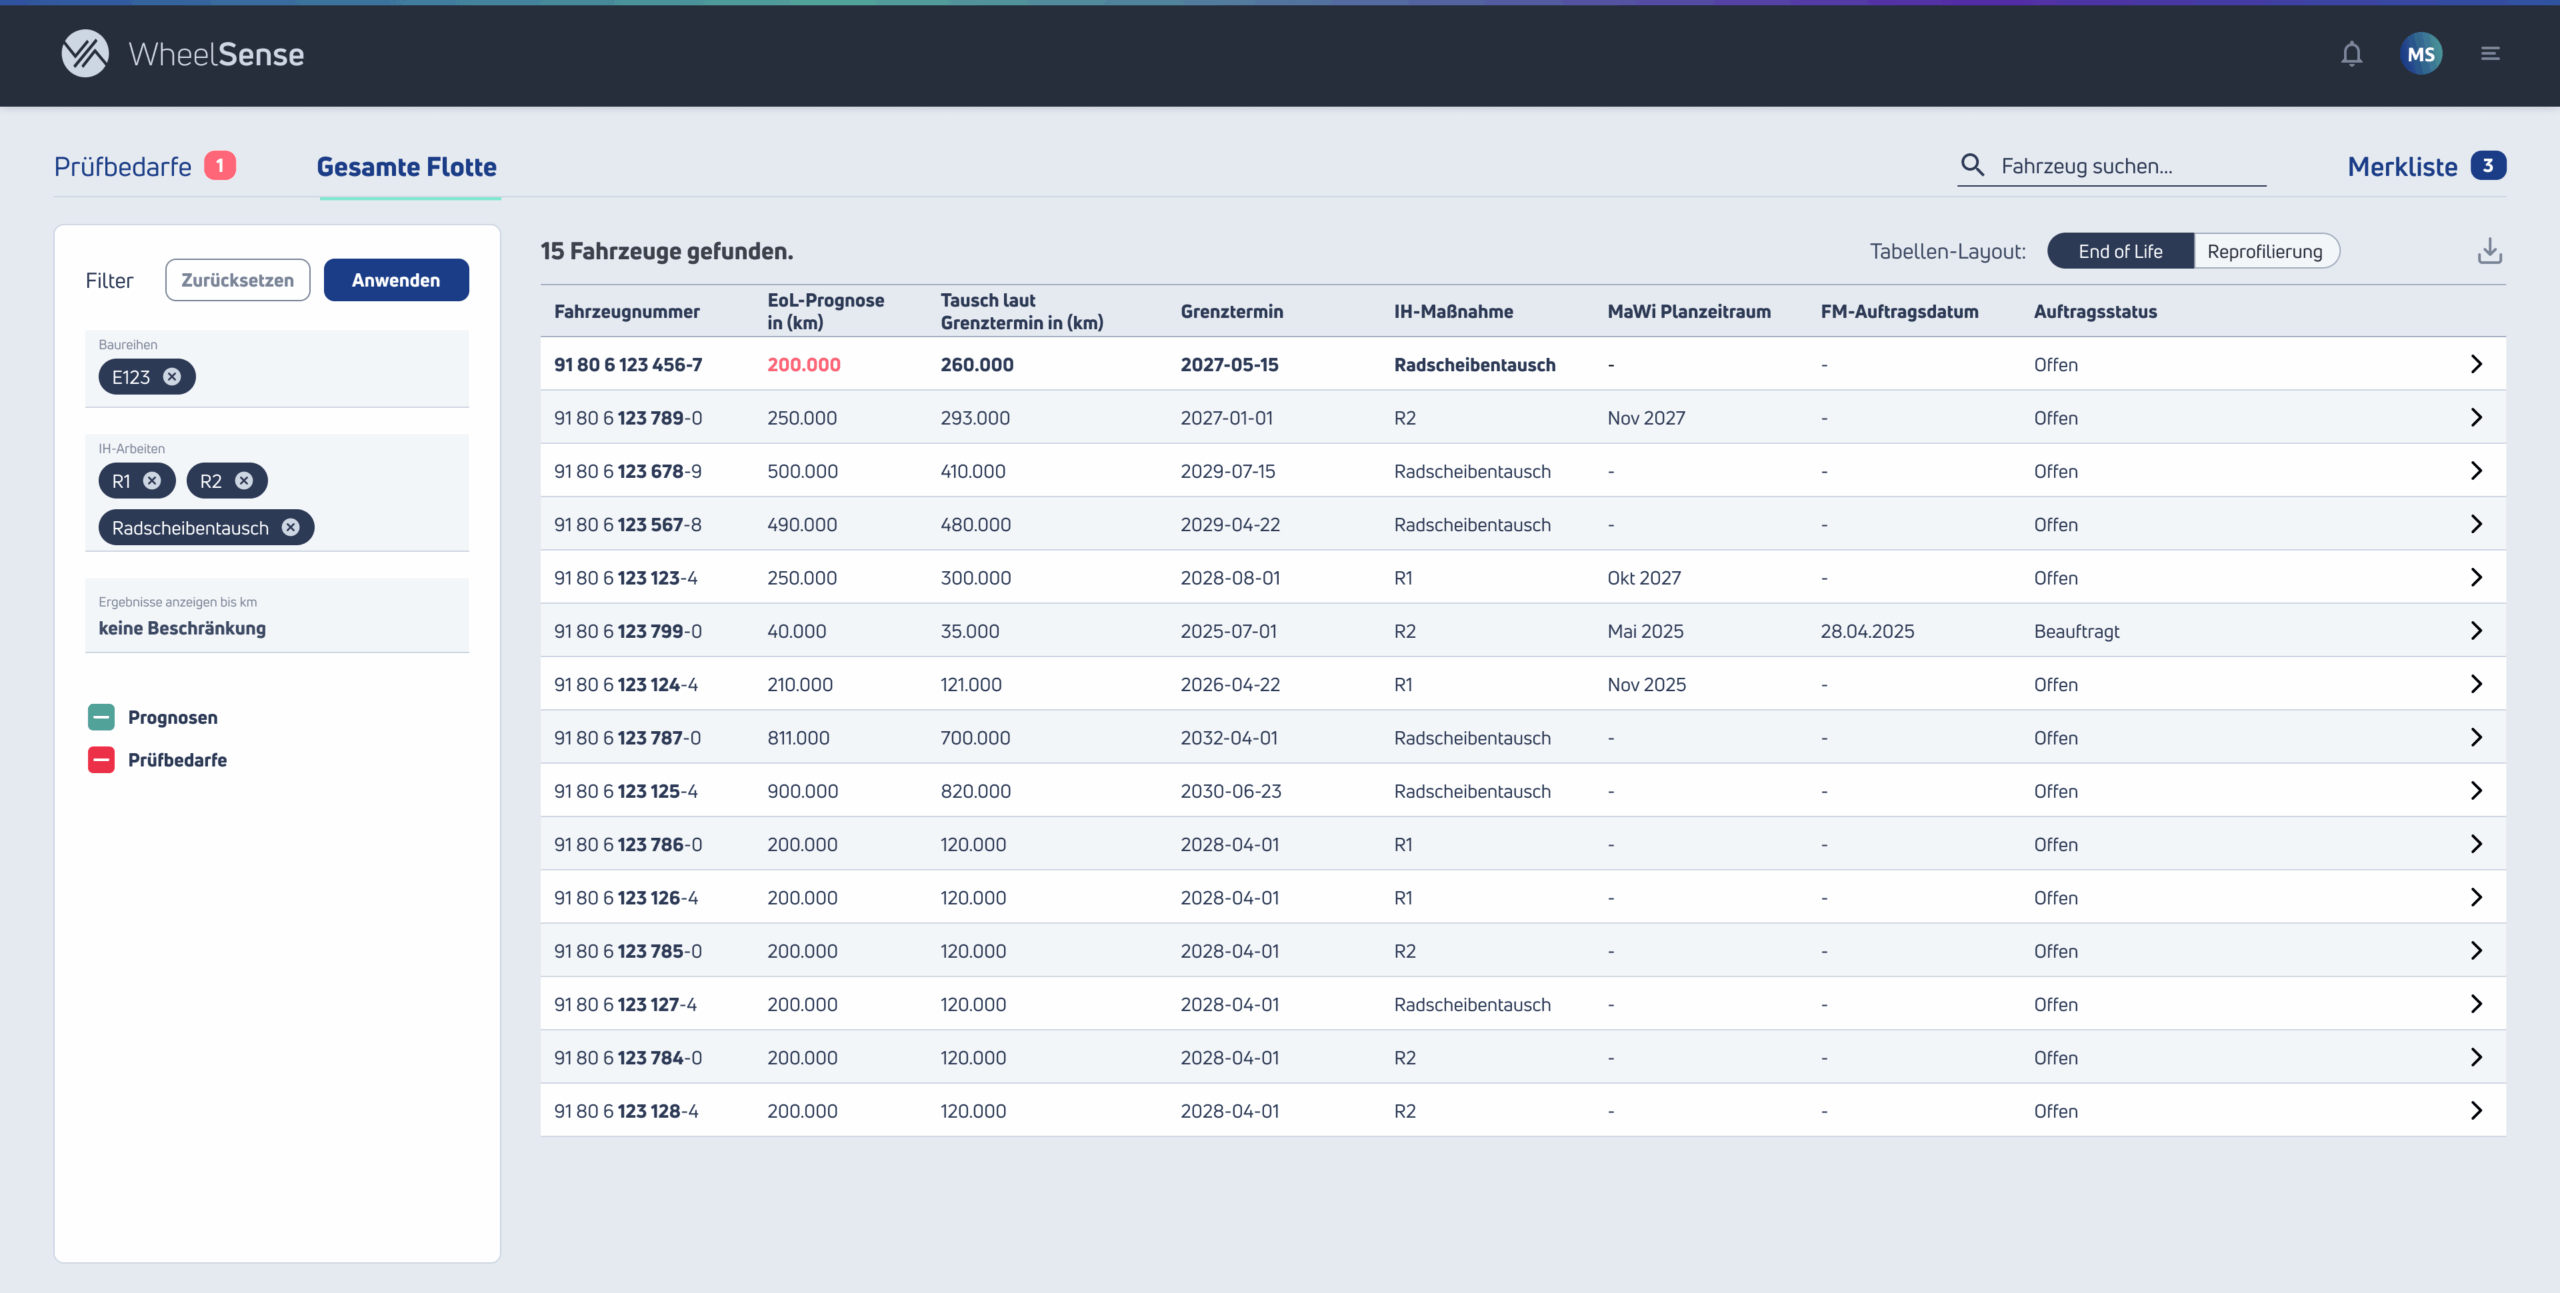This screenshot has height=1293, width=2560.
Task: Open the IH-Arbeiten filter dropdown
Action: pos(277,492)
